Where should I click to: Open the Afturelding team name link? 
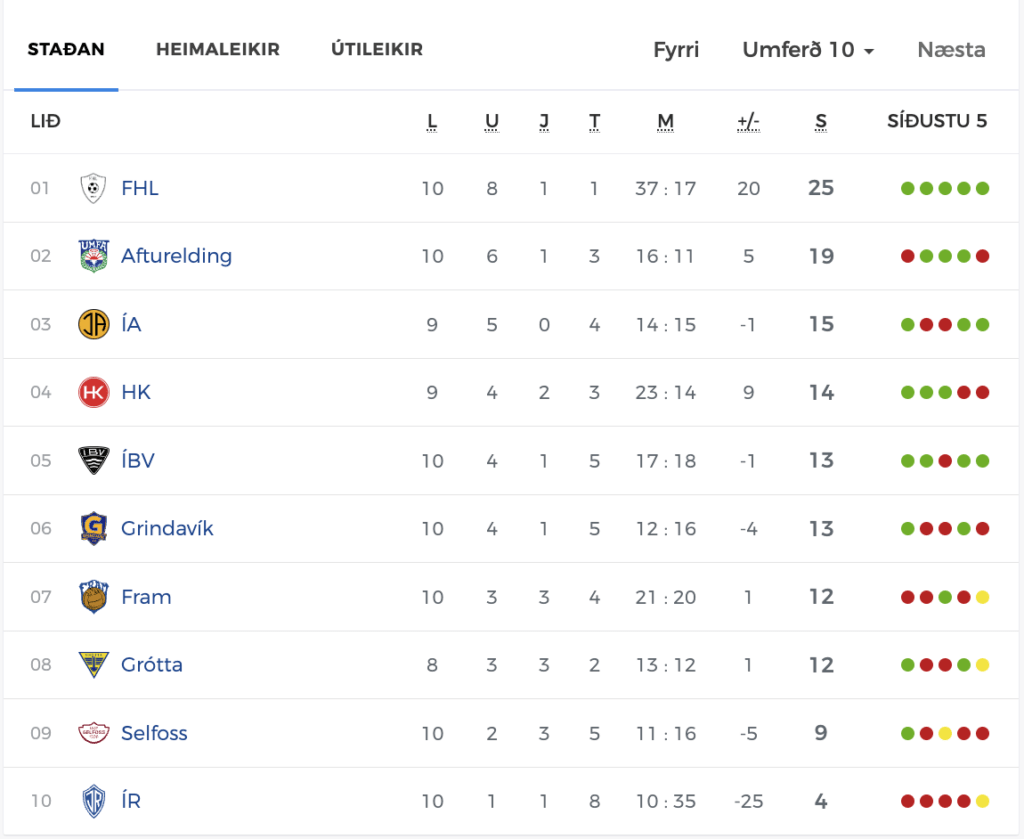click(x=176, y=256)
